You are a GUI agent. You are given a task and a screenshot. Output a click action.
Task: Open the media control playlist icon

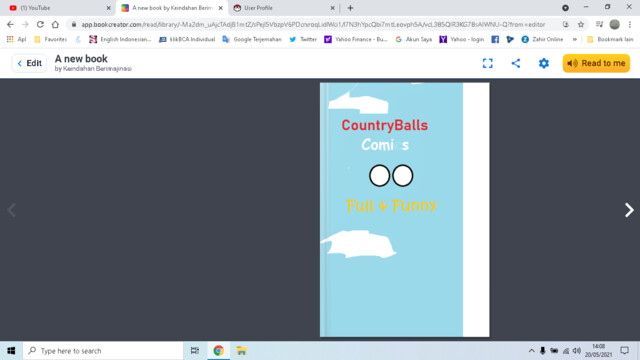pyautogui.click(x=599, y=24)
